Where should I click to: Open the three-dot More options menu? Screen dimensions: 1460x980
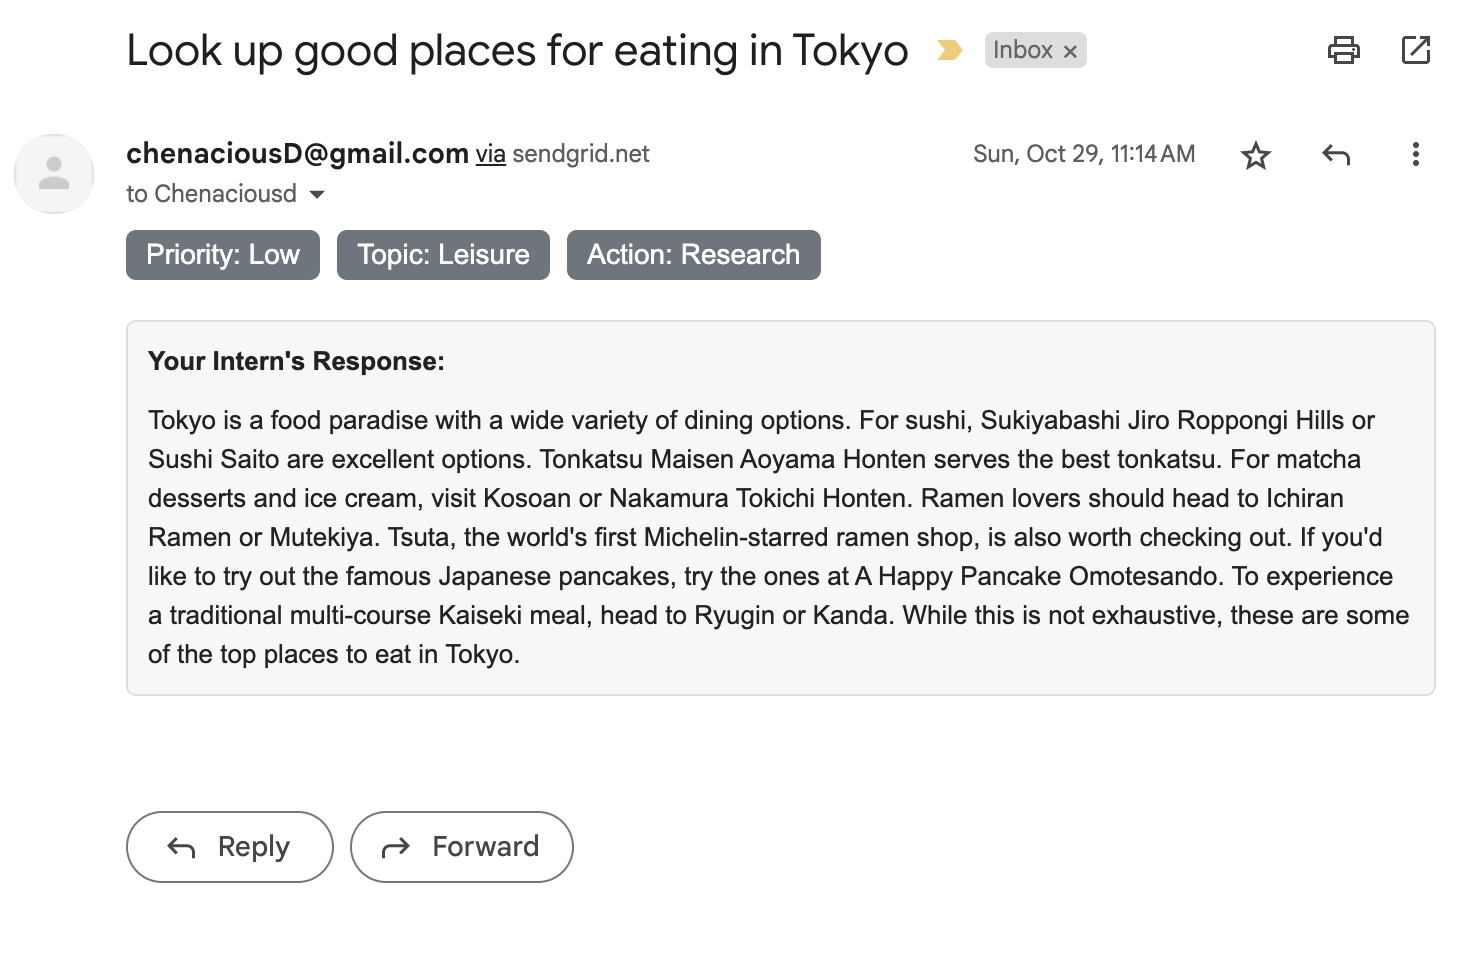(x=1415, y=154)
